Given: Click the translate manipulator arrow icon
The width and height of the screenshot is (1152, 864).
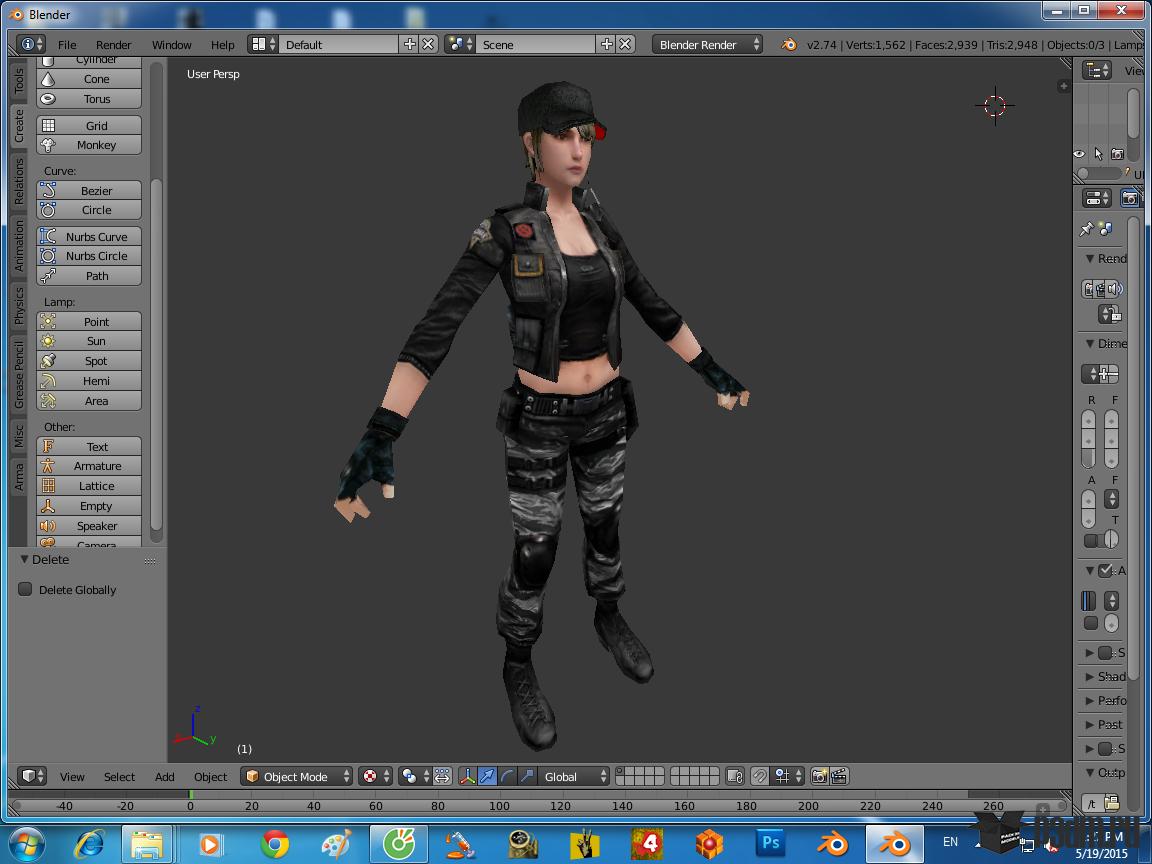Looking at the screenshot, I should coord(487,777).
